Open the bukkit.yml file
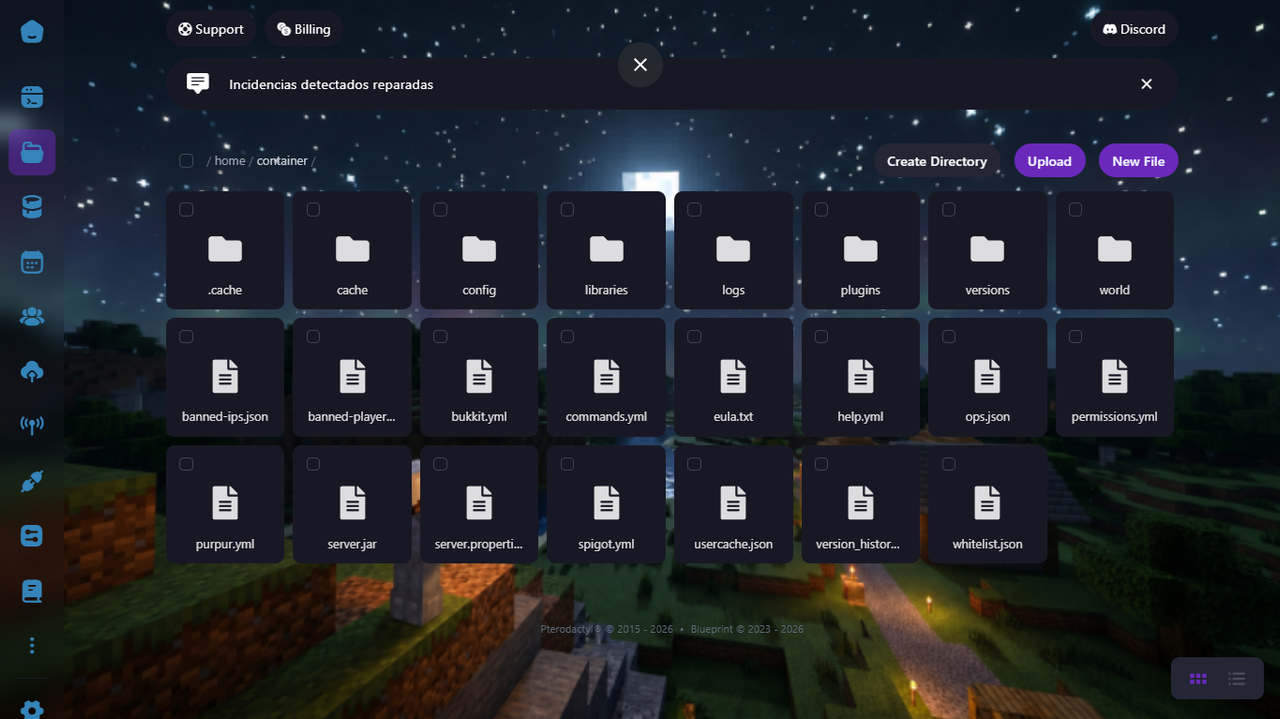 coord(479,377)
